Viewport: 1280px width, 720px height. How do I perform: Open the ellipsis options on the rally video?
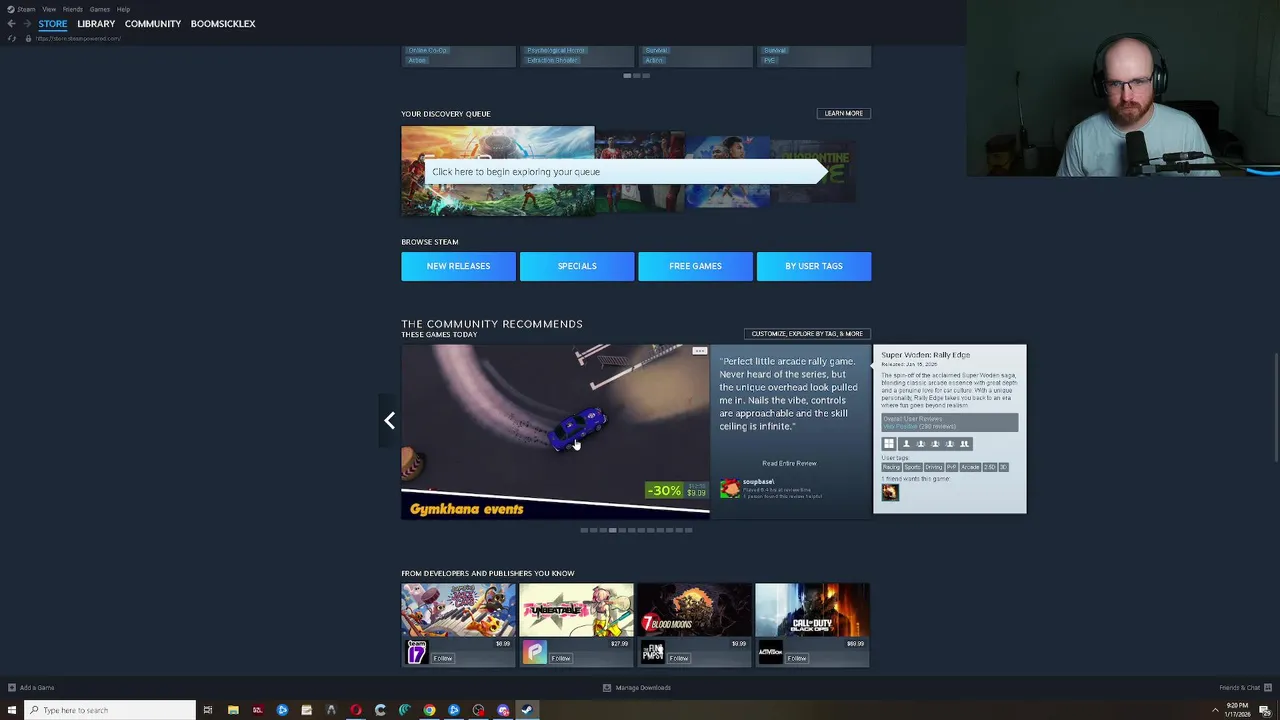click(699, 351)
